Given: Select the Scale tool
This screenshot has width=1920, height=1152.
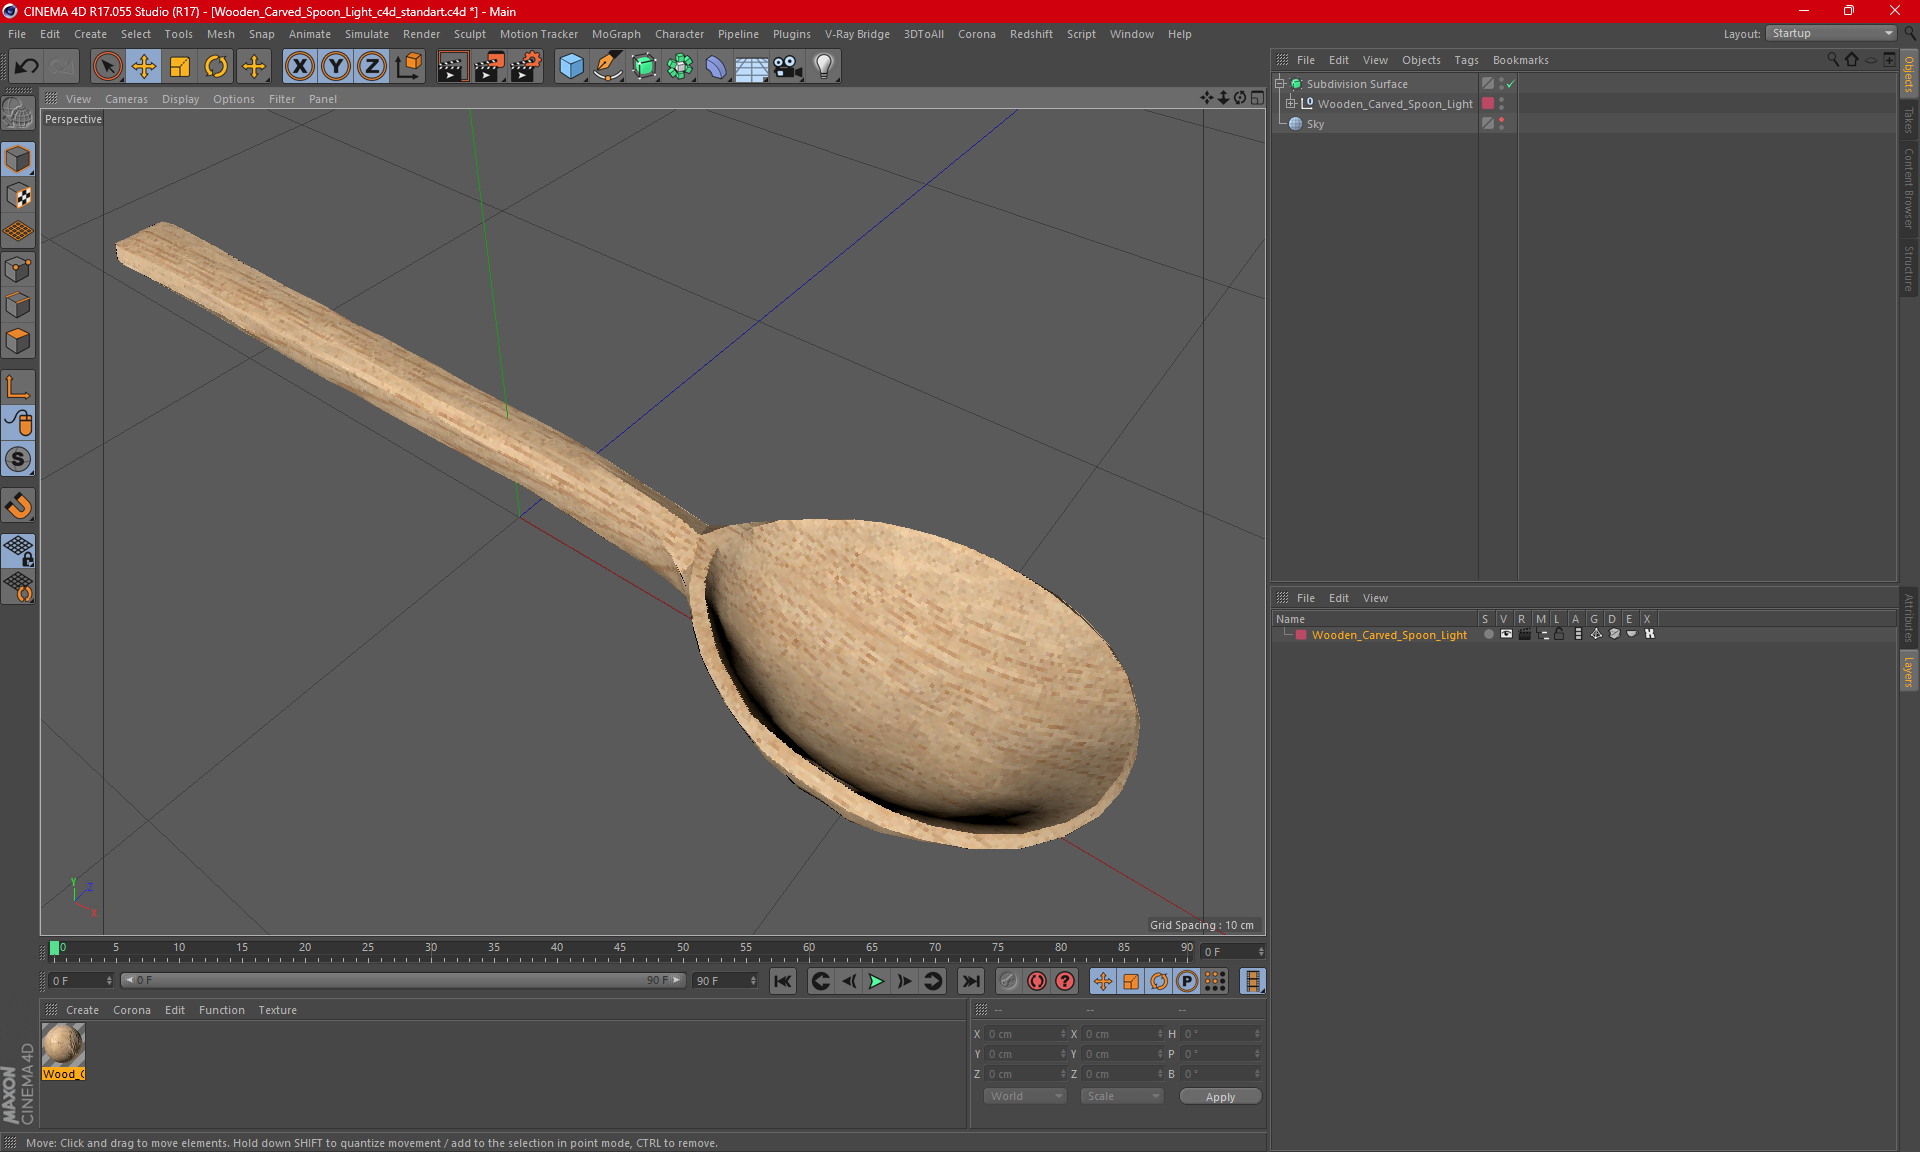Looking at the screenshot, I should tap(180, 67).
